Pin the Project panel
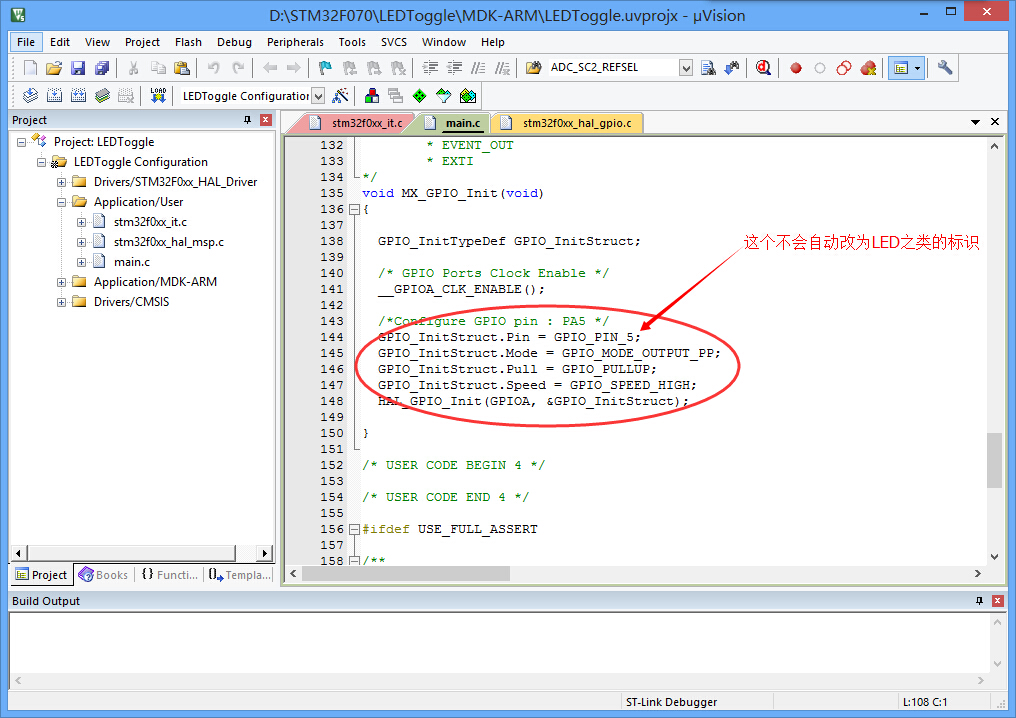The image size is (1016, 718). coord(248,120)
